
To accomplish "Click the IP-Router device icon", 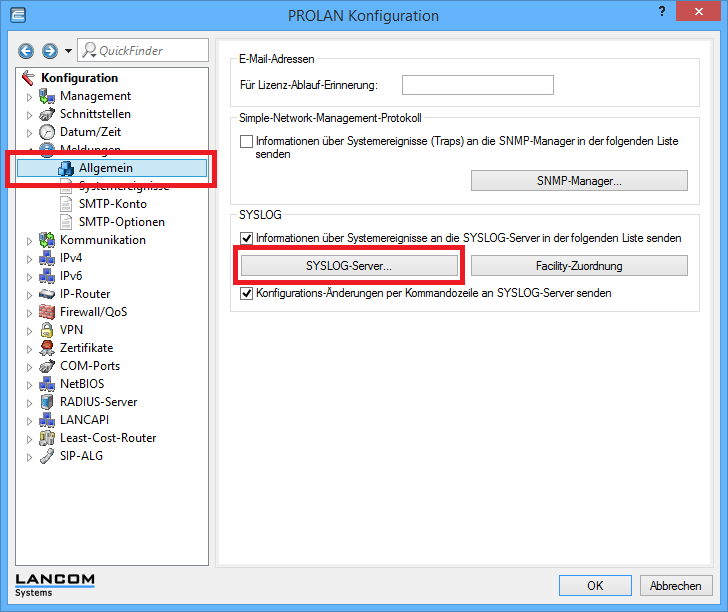I will pos(47,294).
